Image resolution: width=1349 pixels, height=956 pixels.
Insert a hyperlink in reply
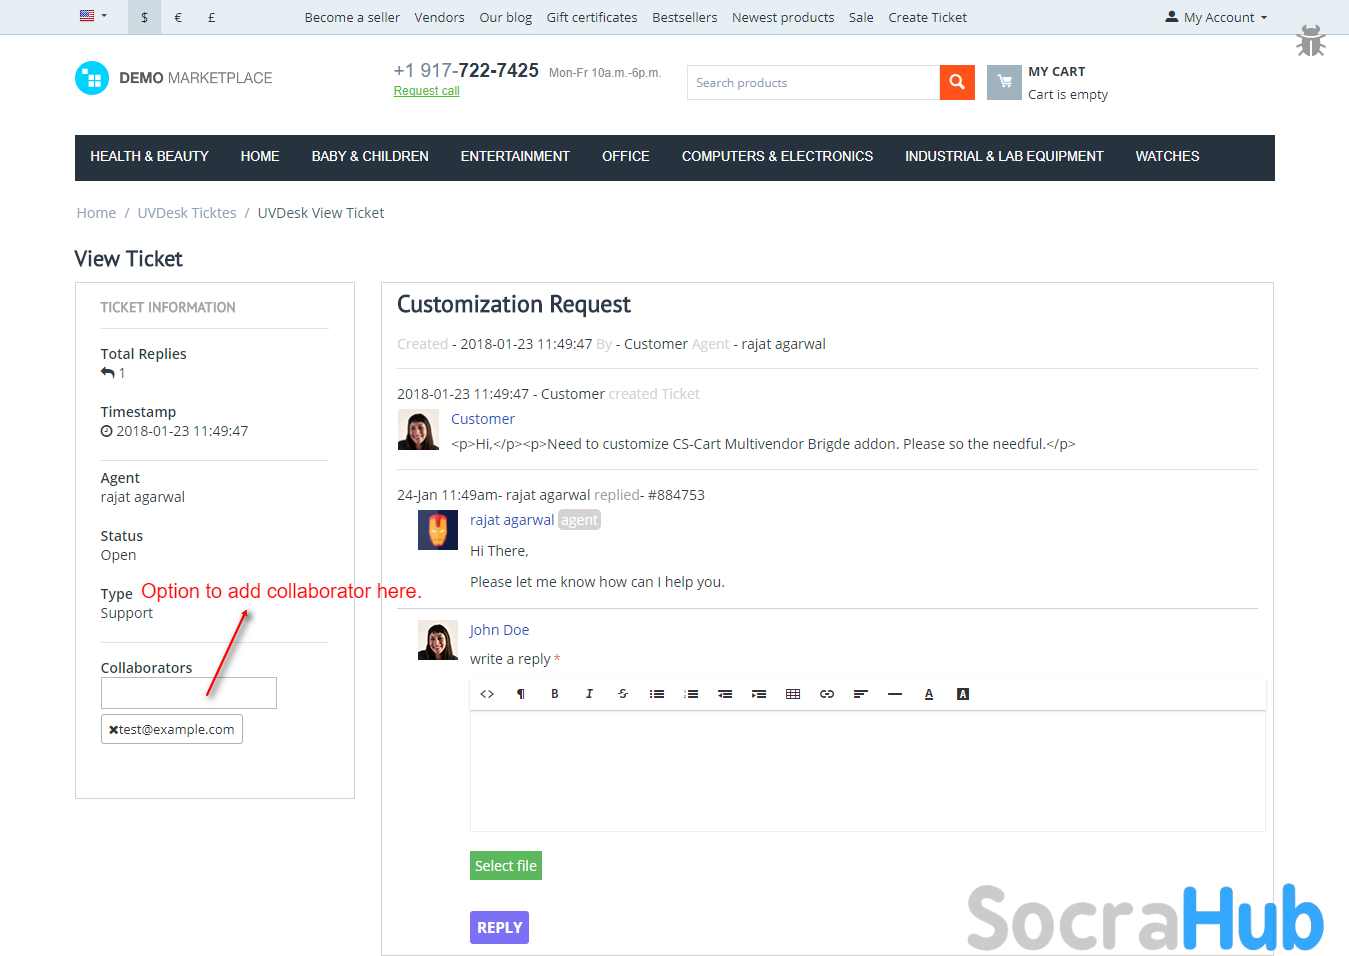point(827,694)
